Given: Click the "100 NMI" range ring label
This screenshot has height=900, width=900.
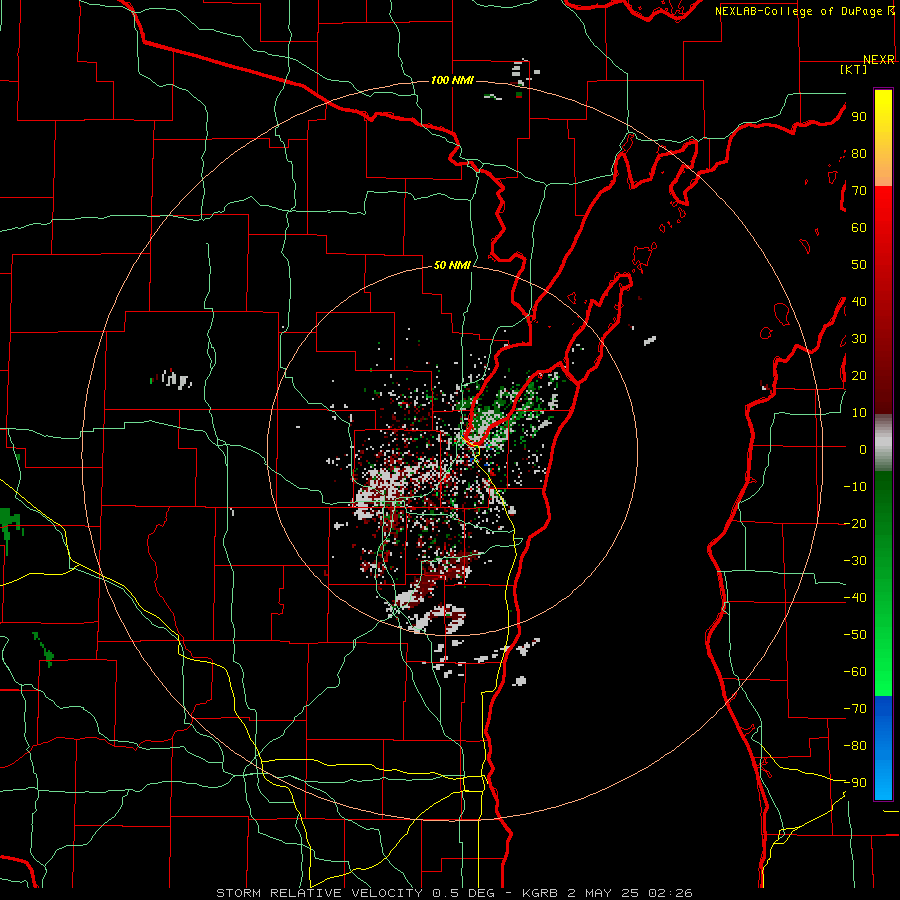Looking at the screenshot, I should [452, 80].
